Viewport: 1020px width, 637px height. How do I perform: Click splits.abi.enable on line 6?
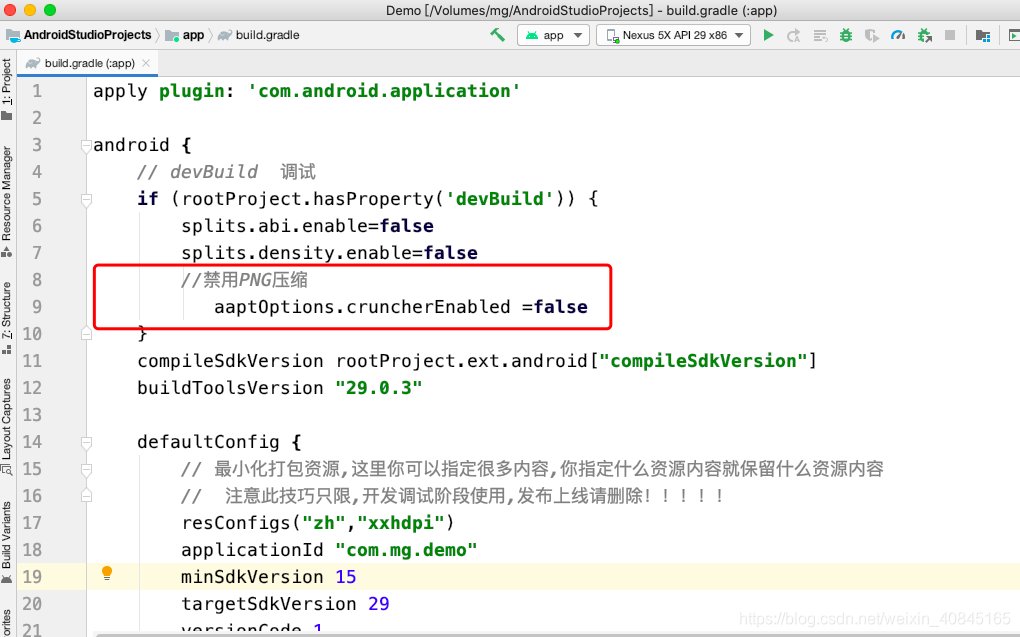(275, 226)
